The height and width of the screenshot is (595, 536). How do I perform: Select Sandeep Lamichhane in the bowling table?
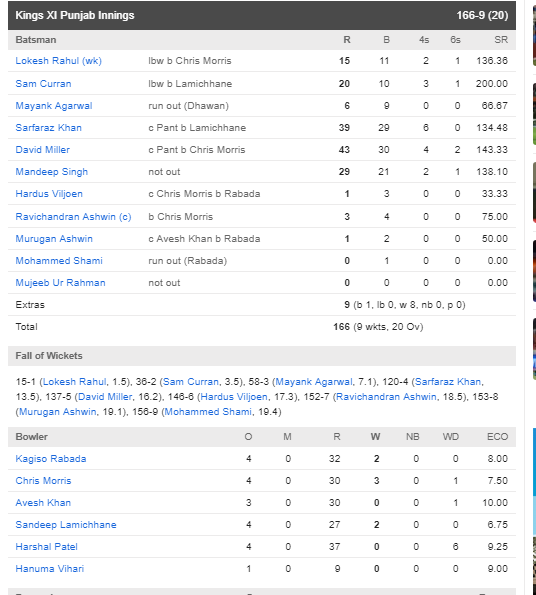[x=66, y=524]
